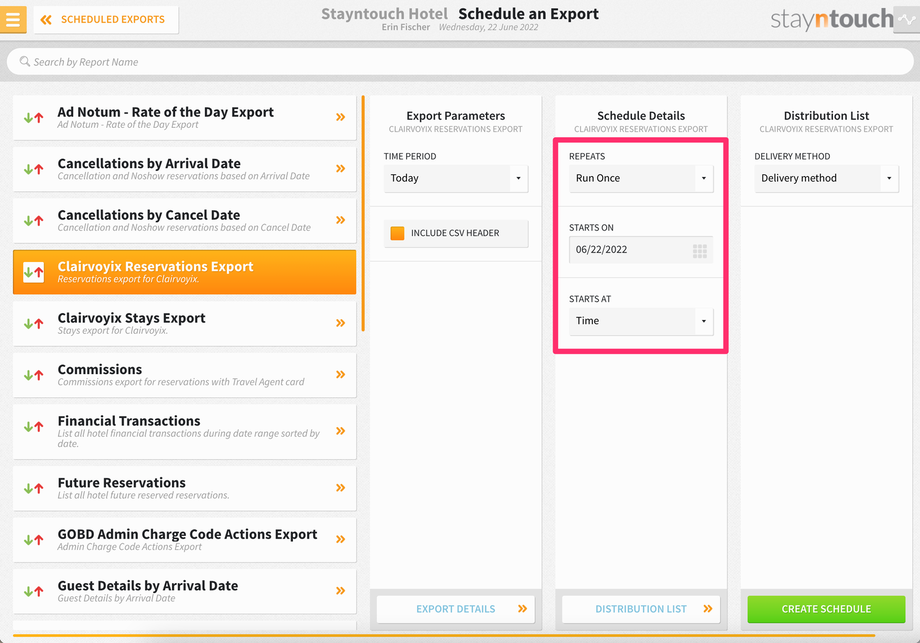The width and height of the screenshot is (920, 643).
Task: Open chevron for GOBD Admin Charge Code Actions
Action: pyautogui.click(x=340, y=539)
